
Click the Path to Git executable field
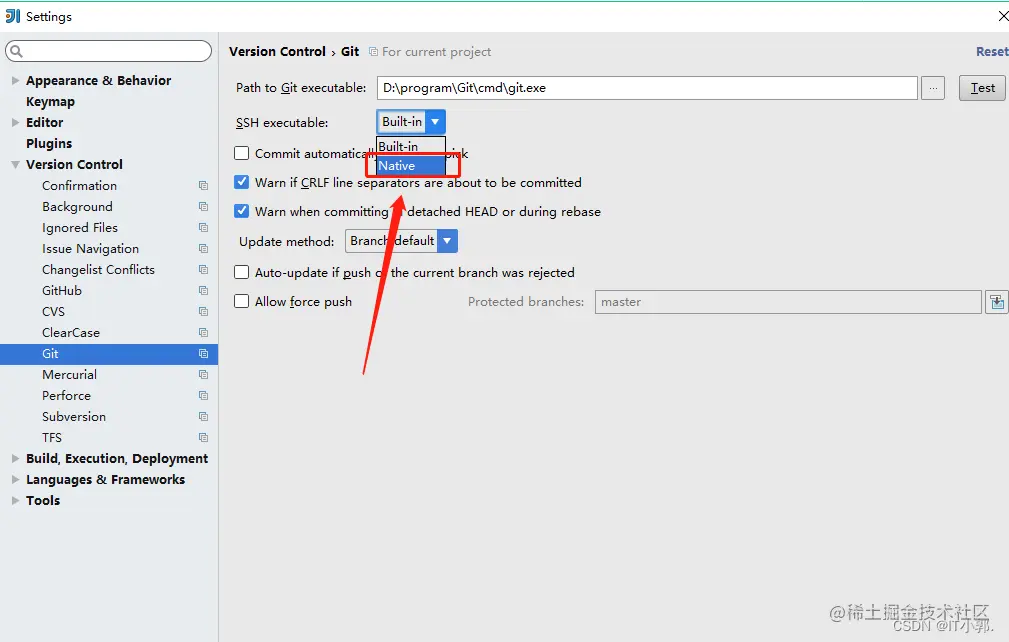[647, 88]
